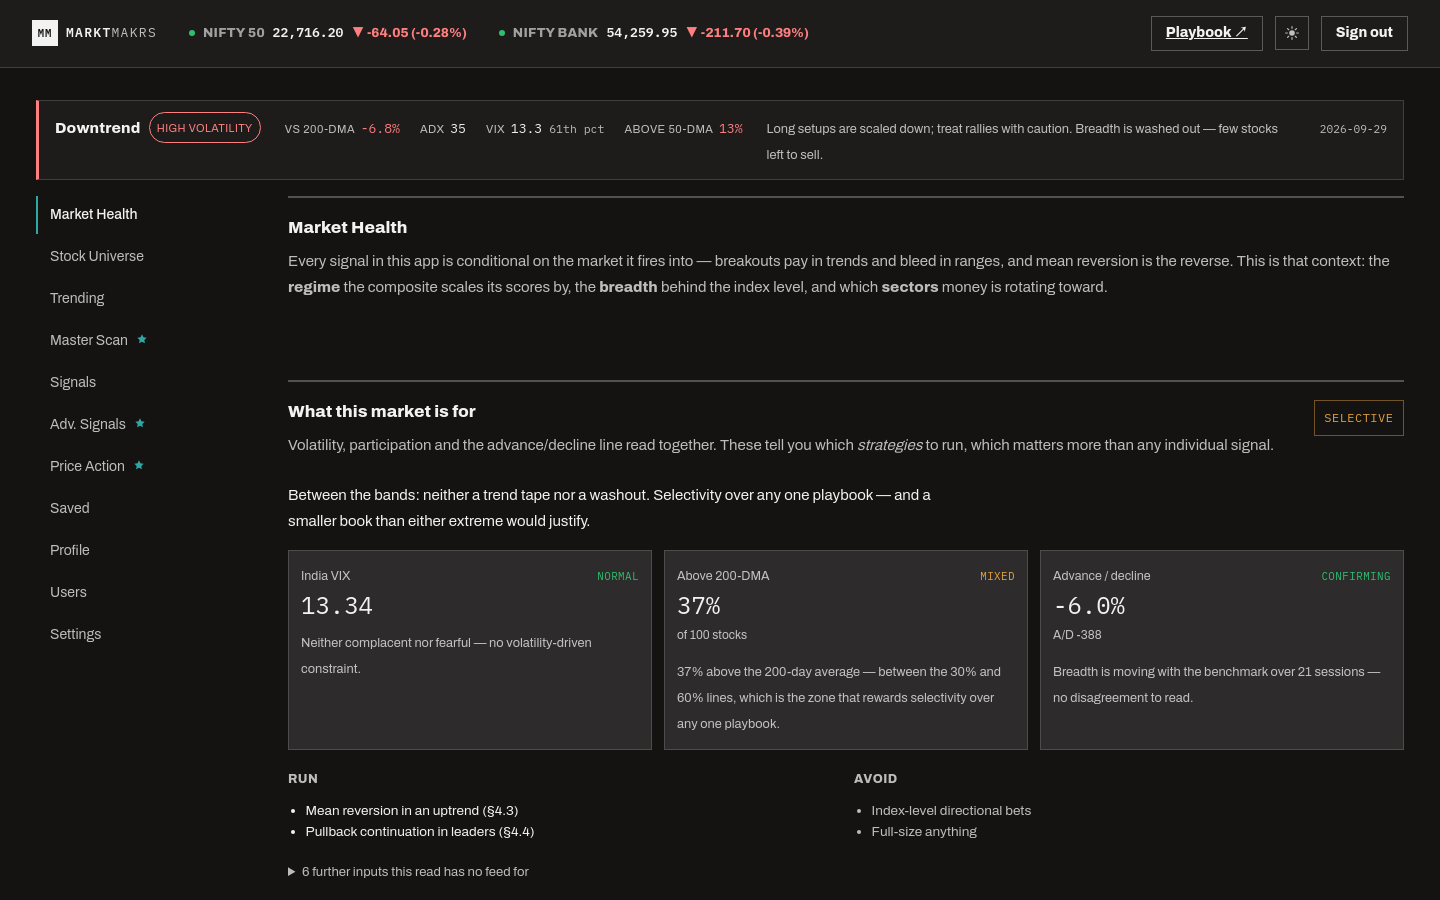This screenshot has height=900, width=1440.
Task: Click the VS 200-DMA value -6.8%
Action: coord(381,129)
